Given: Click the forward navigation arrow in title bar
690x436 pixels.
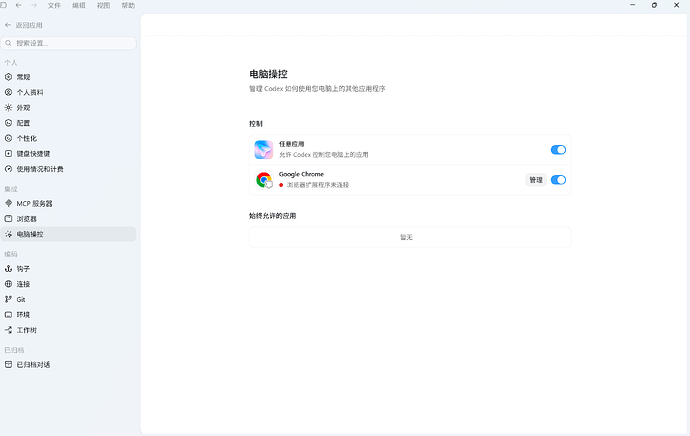Looking at the screenshot, I should (34, 5).
